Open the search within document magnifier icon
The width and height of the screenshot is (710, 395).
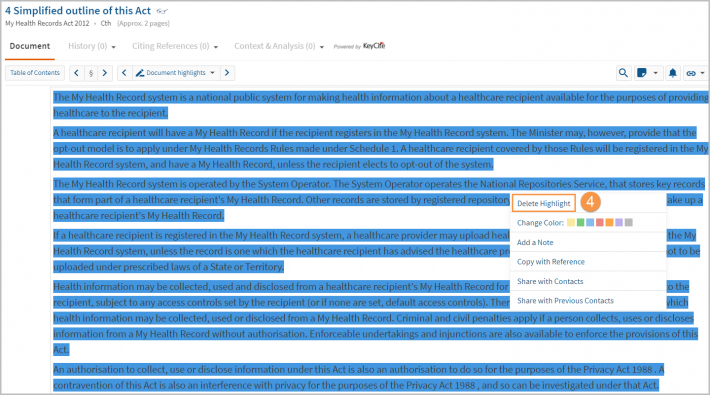click(x=624, y=73)
